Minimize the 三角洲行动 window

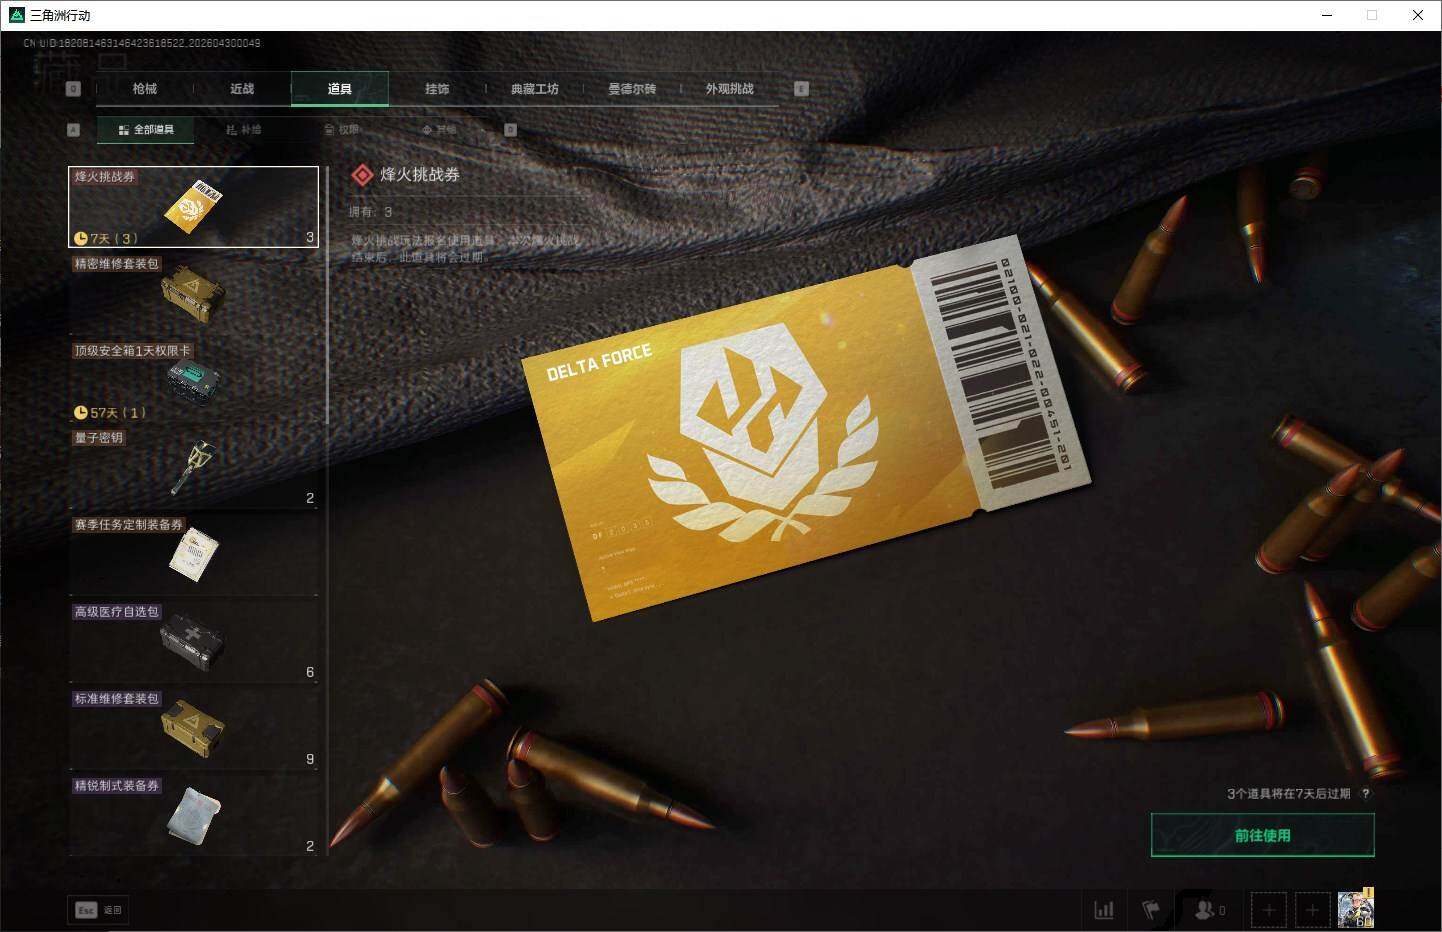point(1327,15)
